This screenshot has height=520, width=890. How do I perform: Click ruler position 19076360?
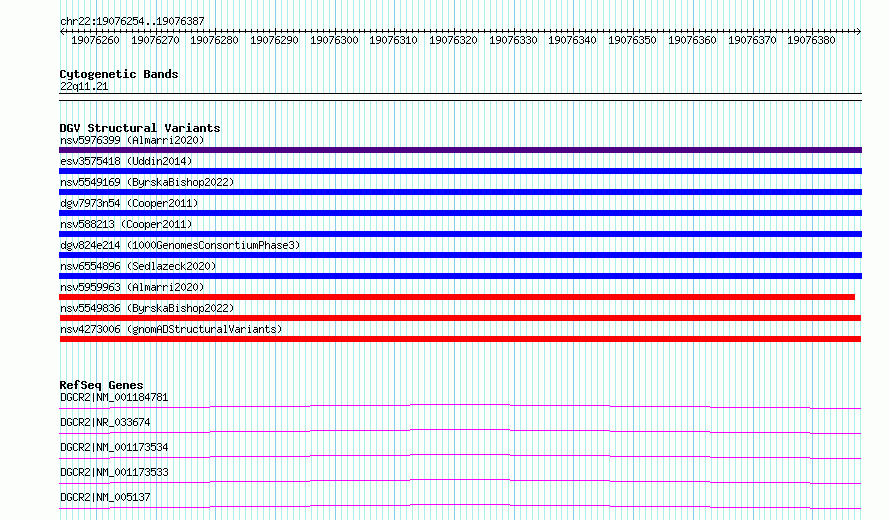point(692,40)
